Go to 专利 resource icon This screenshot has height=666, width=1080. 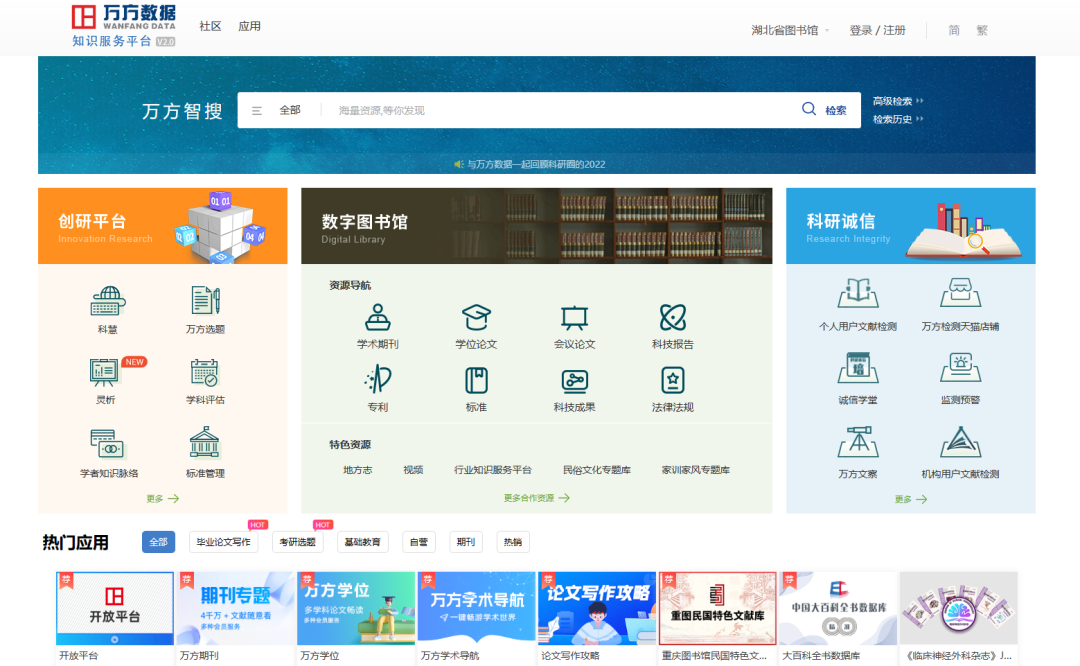pos(377,380)
